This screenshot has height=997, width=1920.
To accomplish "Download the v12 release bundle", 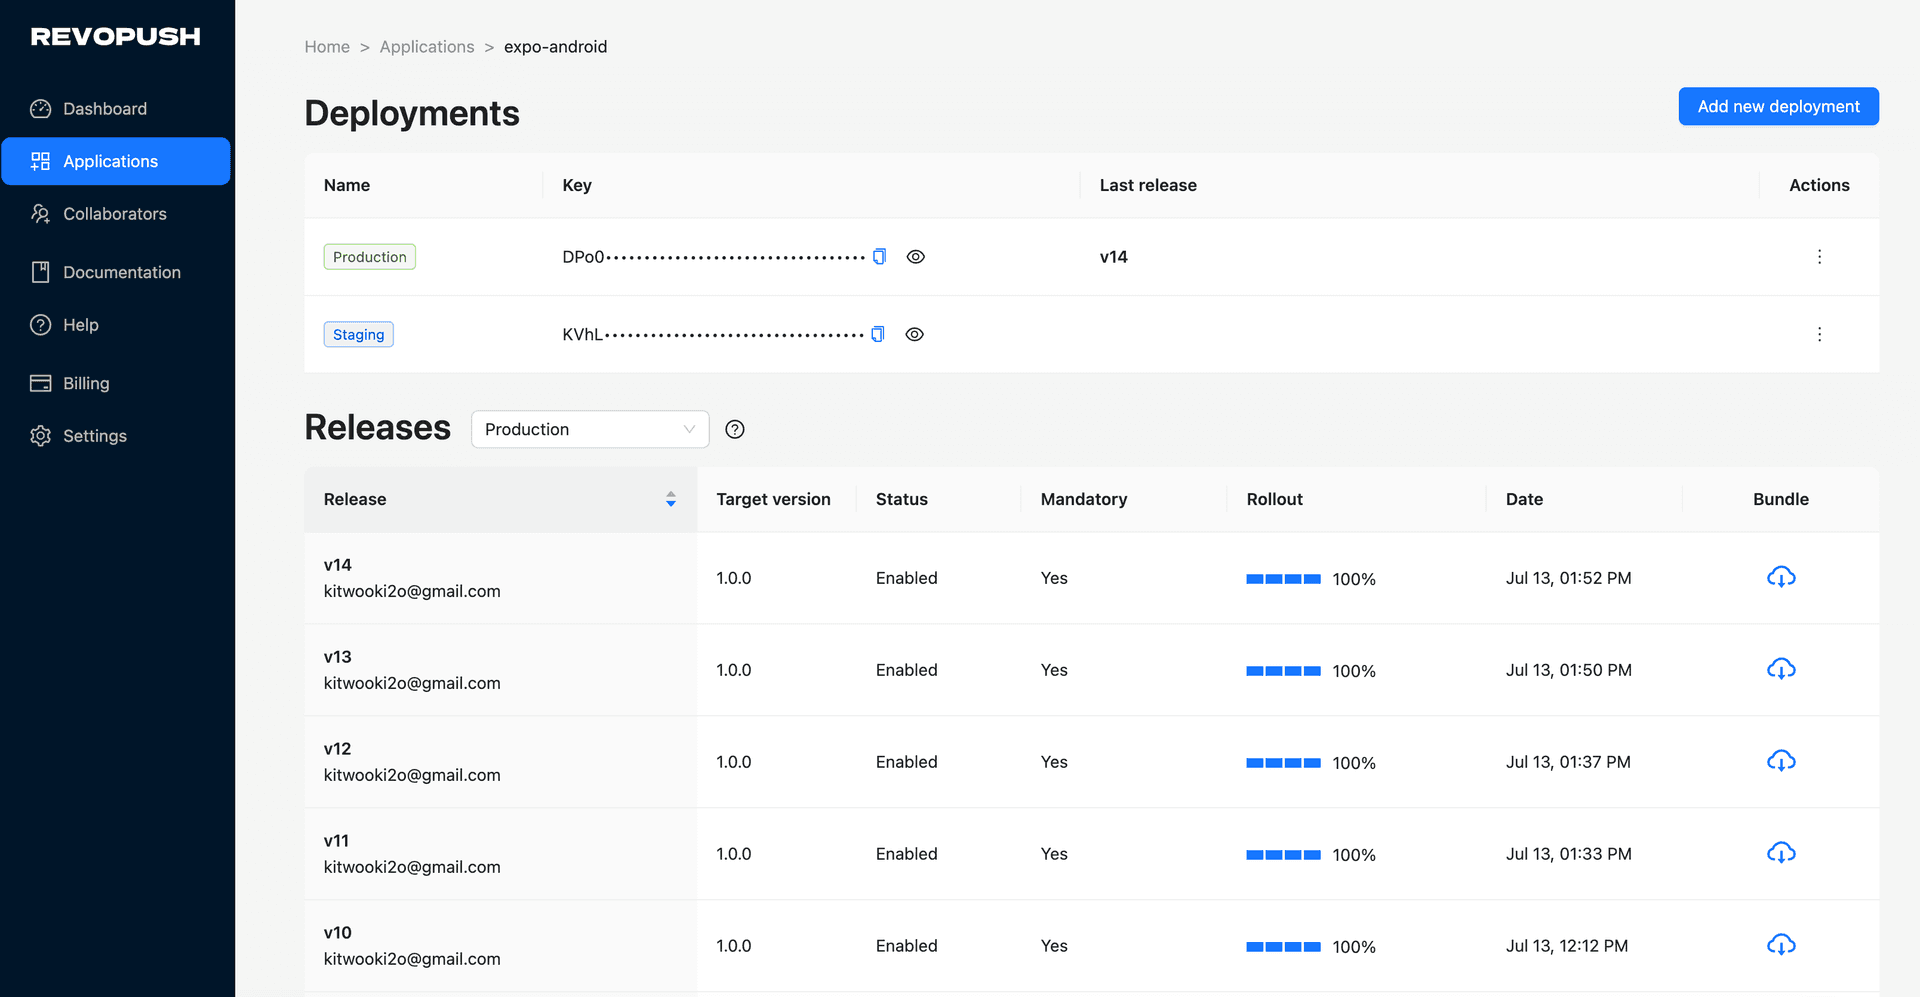I will coord(1780,762).
